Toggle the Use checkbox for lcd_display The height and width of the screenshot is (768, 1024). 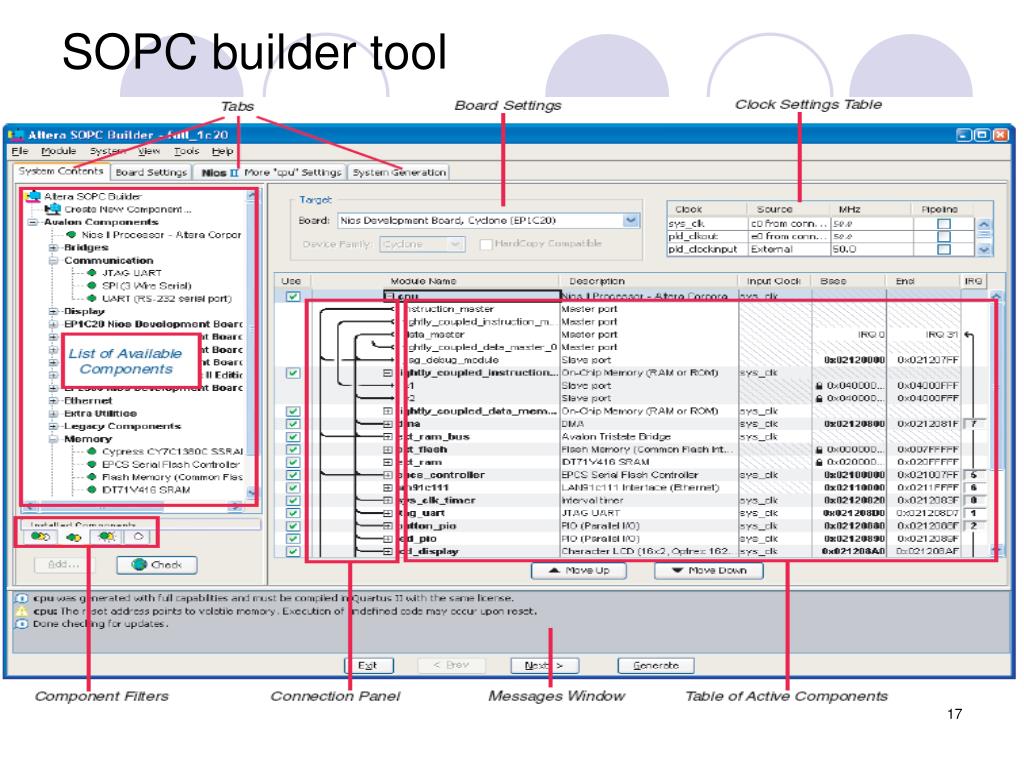click(293, 551)
